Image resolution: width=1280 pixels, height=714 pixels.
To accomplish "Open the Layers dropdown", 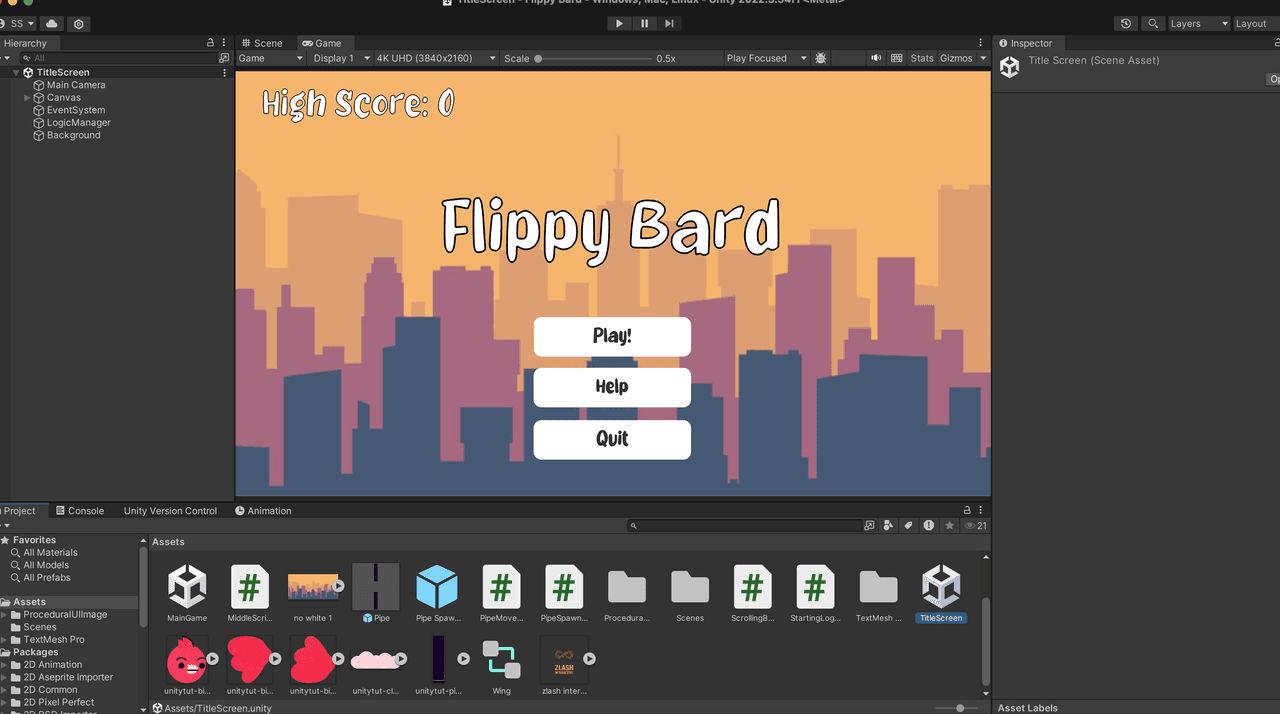I will [x=1197, y=23].
